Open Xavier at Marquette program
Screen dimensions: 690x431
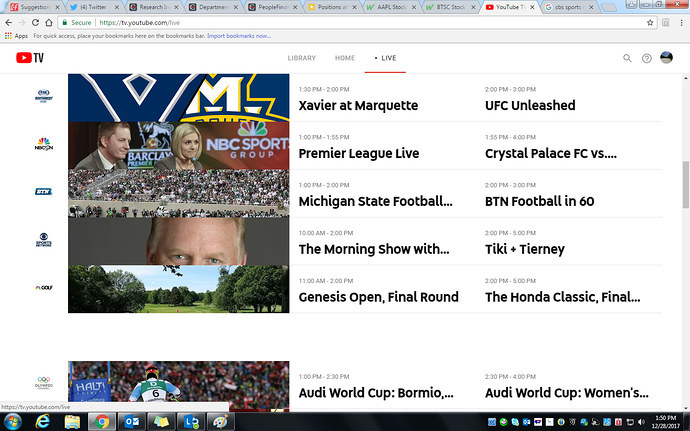point(358,106)
